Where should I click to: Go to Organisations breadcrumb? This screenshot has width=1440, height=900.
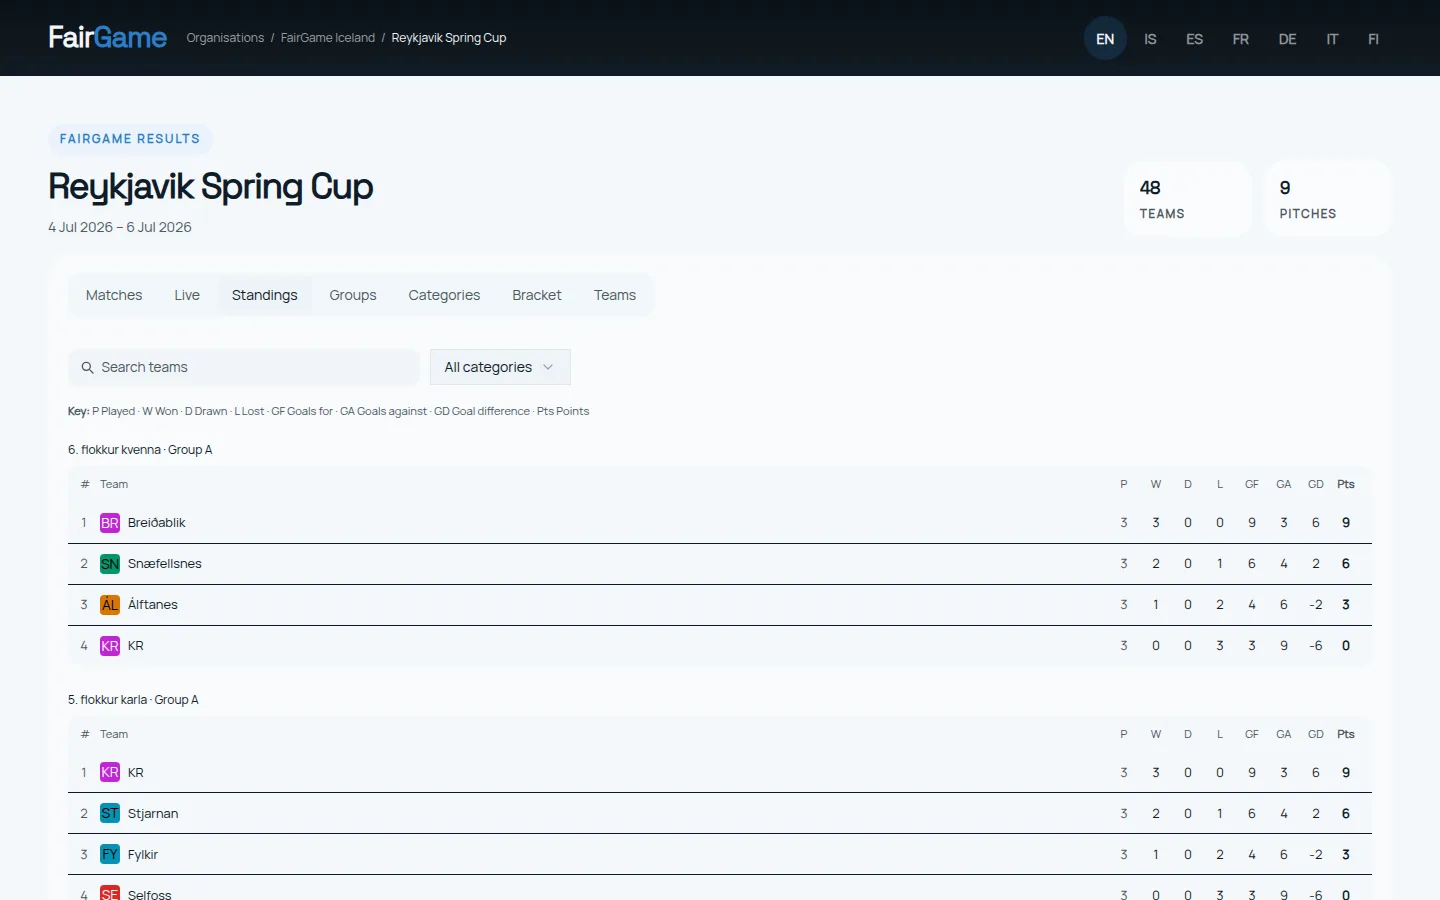pyautogui.click(x=225, y=38)
